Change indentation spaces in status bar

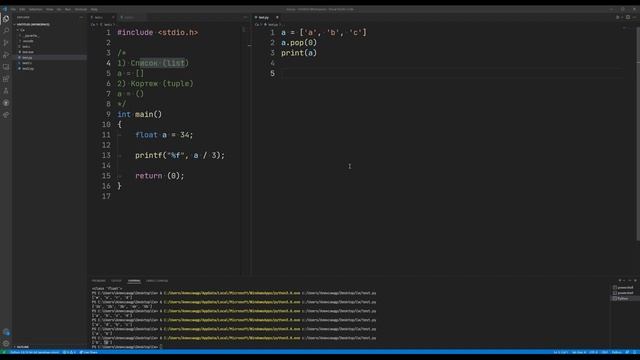point(579,352)
